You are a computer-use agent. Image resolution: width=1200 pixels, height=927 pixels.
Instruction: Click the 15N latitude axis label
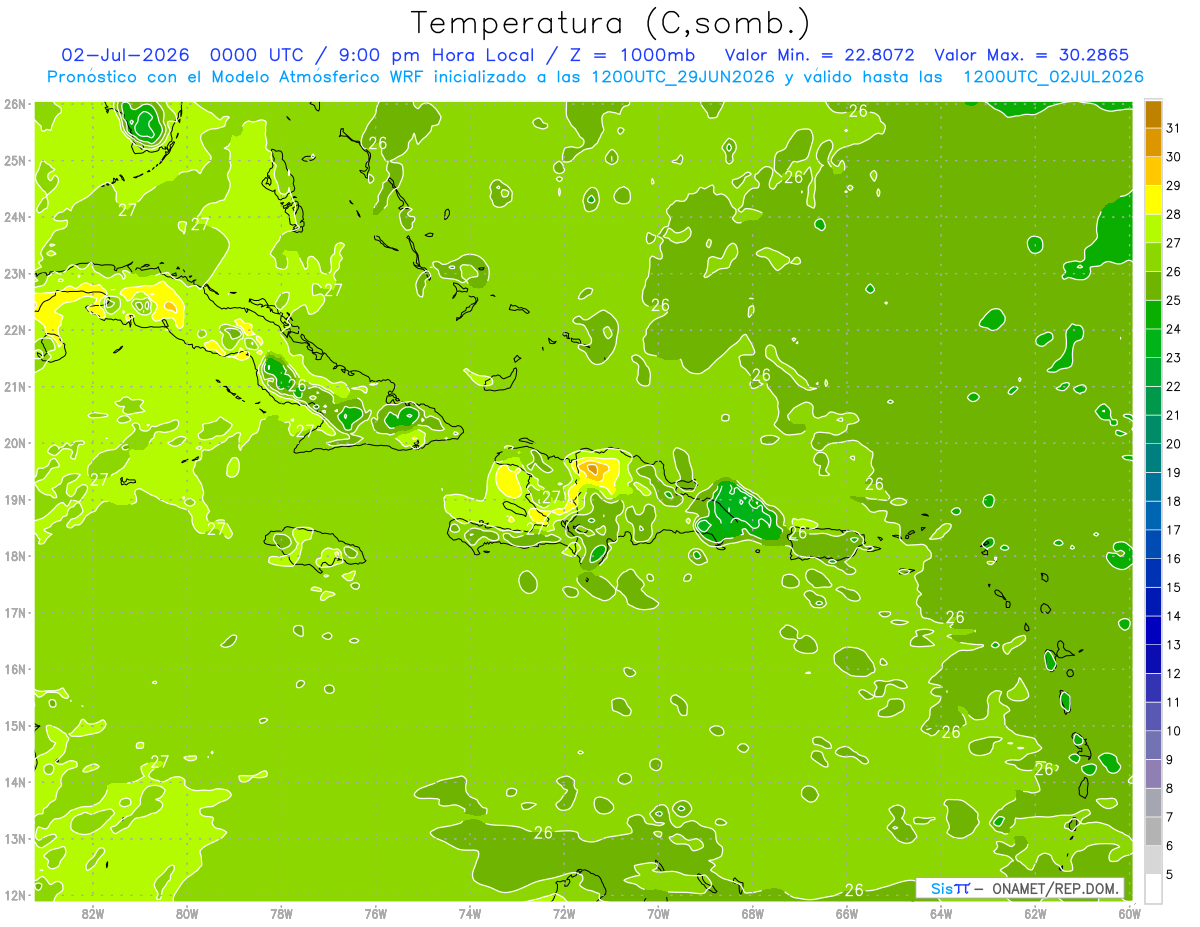click(x=15, y=725)
